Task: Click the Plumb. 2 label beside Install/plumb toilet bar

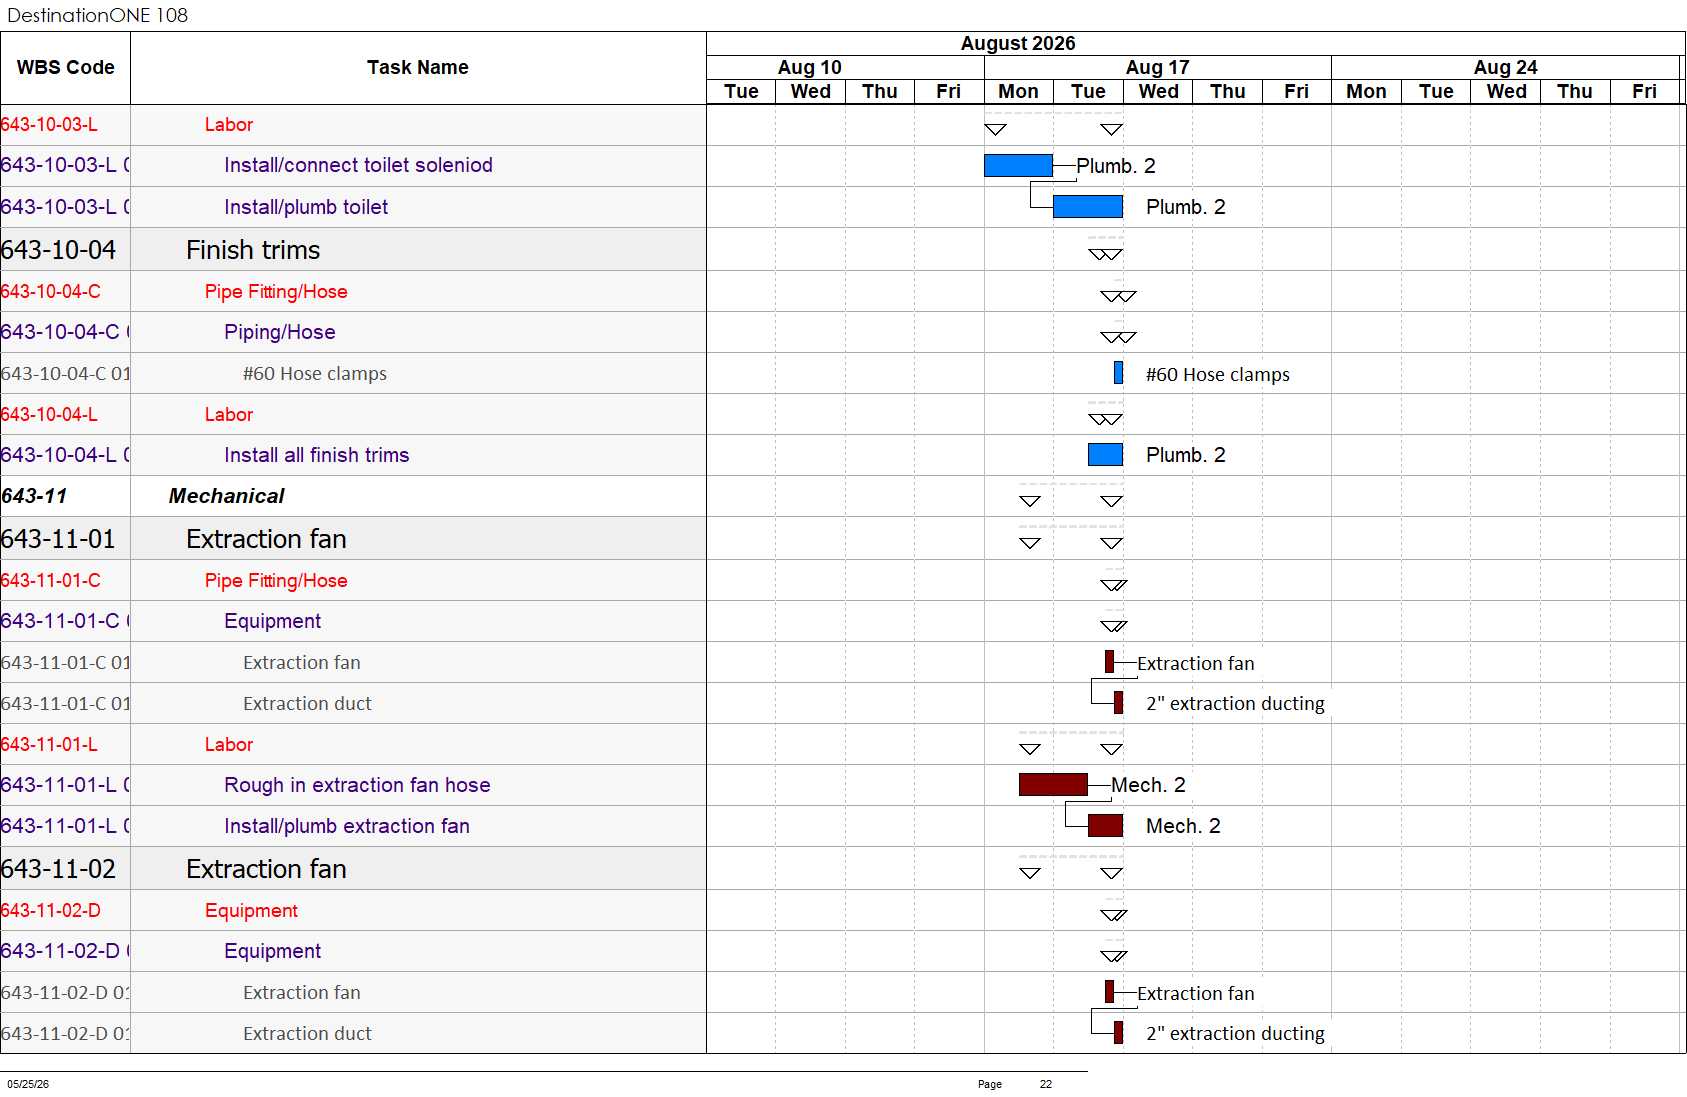Action: [1186, 207]
